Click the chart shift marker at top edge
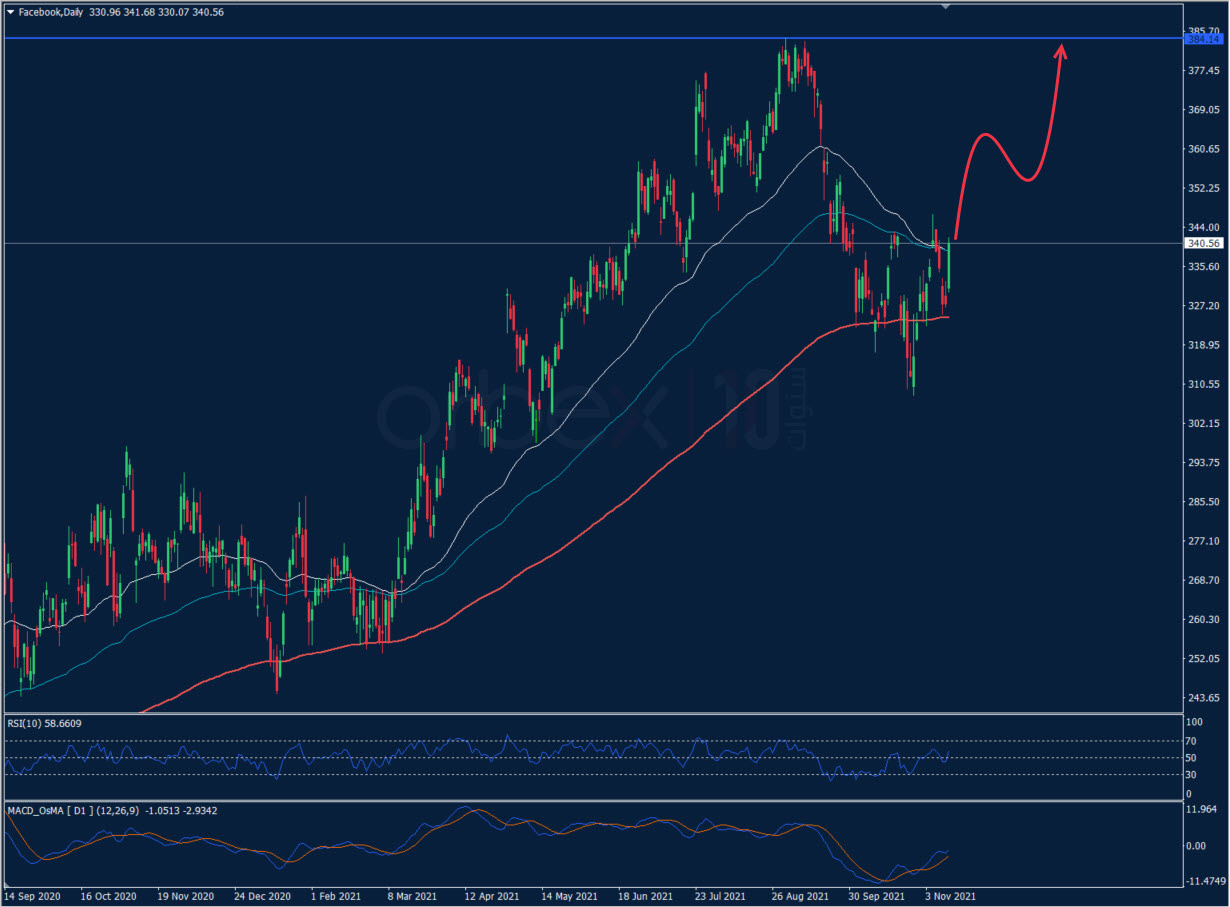 [947, 6]
